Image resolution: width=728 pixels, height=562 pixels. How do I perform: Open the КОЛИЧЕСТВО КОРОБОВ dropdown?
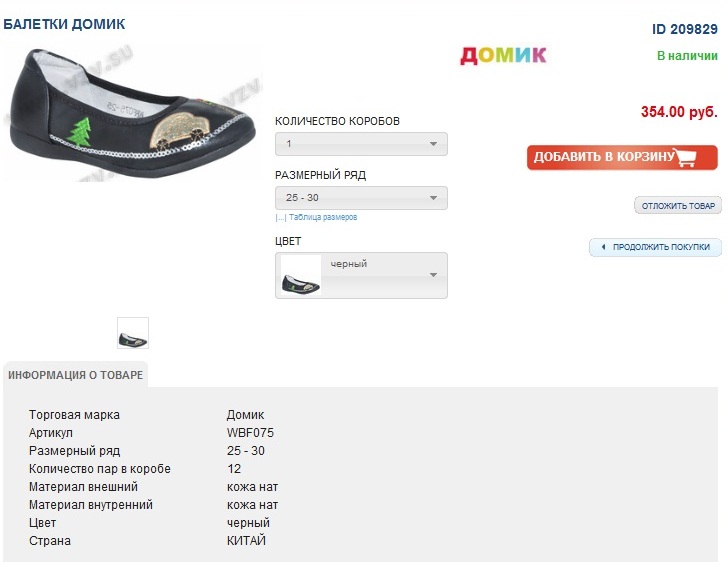(x=361, y=144)
